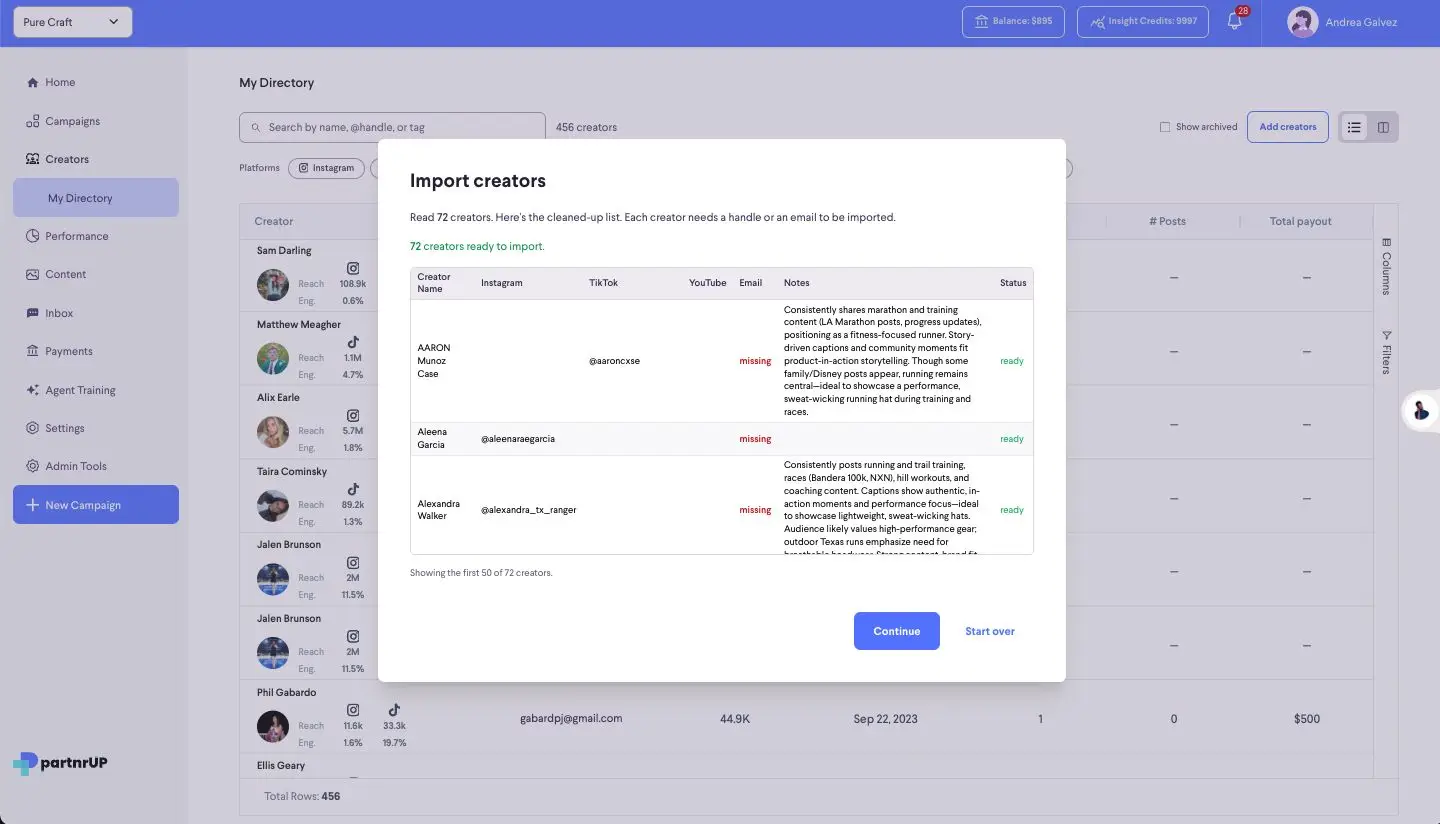The image size is (1440, 824).
Task: Click Continue in Import creators dialog
Action: (896, 631)
